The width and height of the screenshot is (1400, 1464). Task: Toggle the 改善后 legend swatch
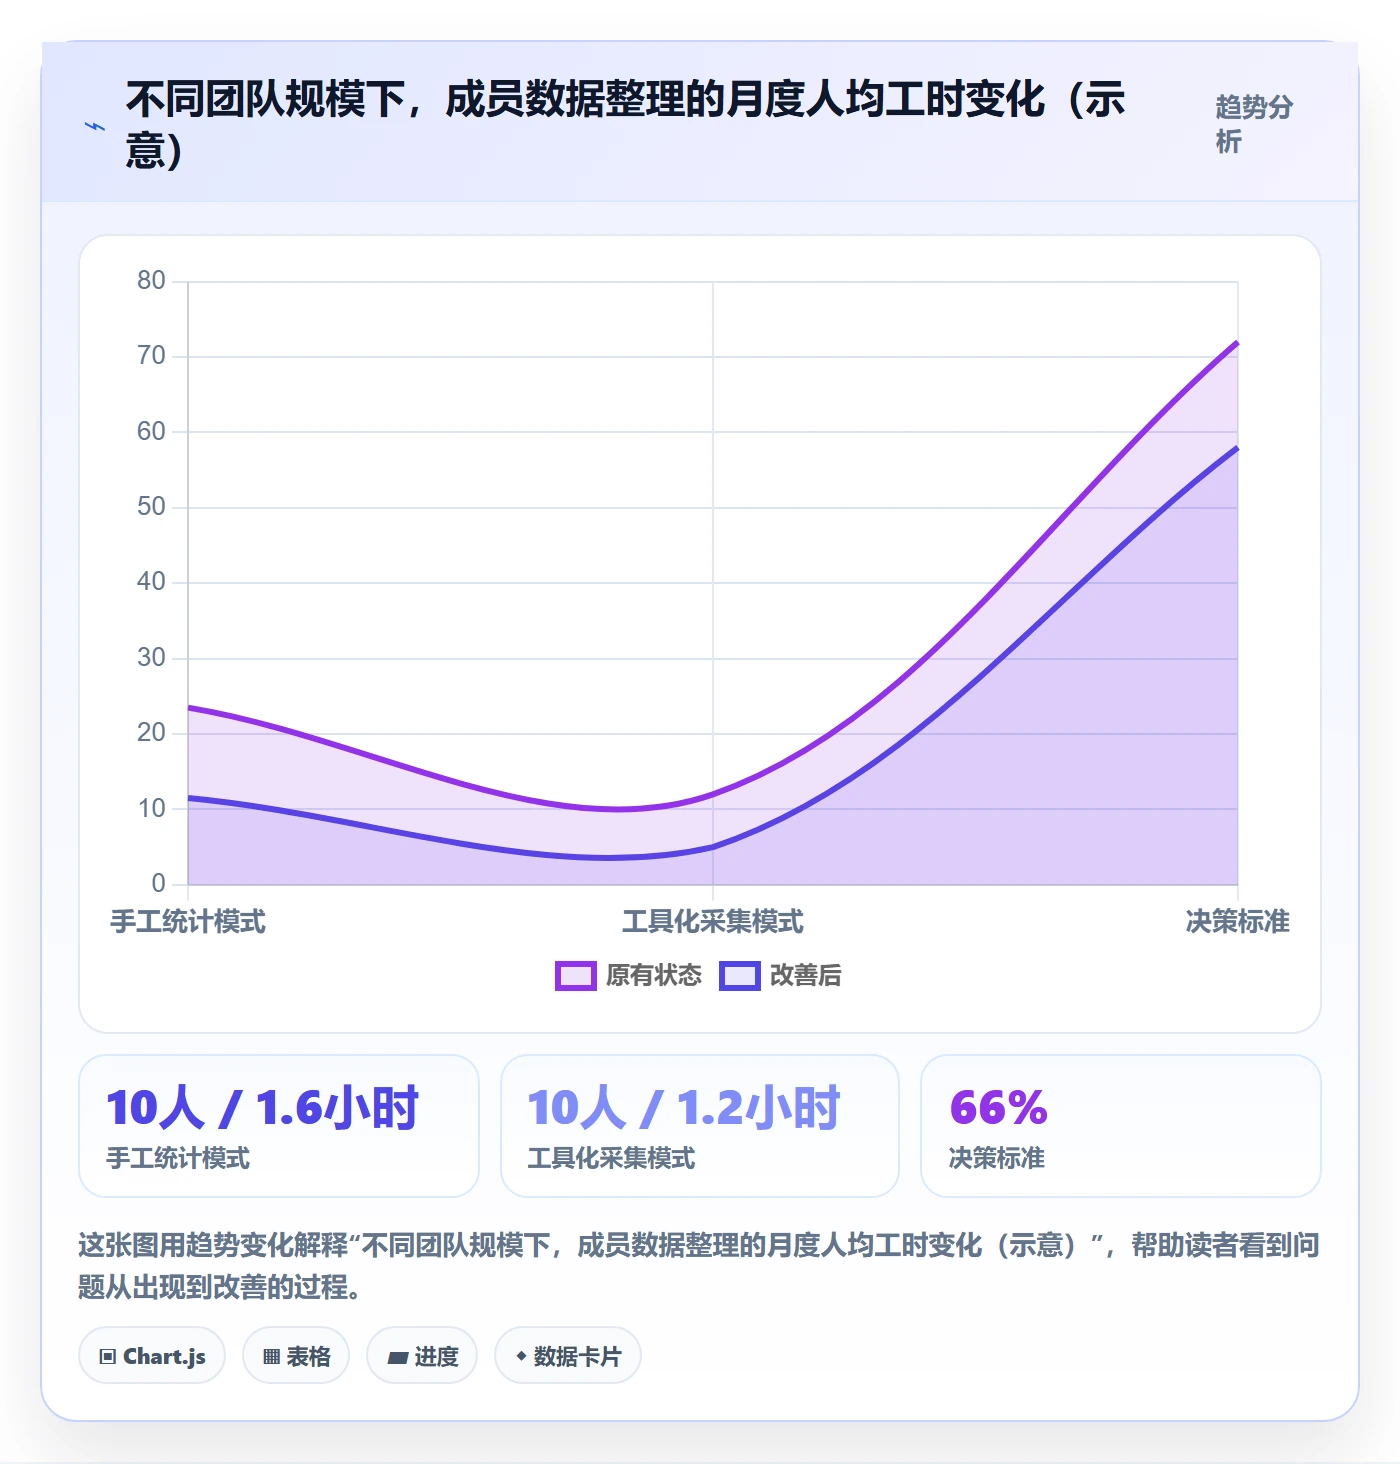(740, 975)
